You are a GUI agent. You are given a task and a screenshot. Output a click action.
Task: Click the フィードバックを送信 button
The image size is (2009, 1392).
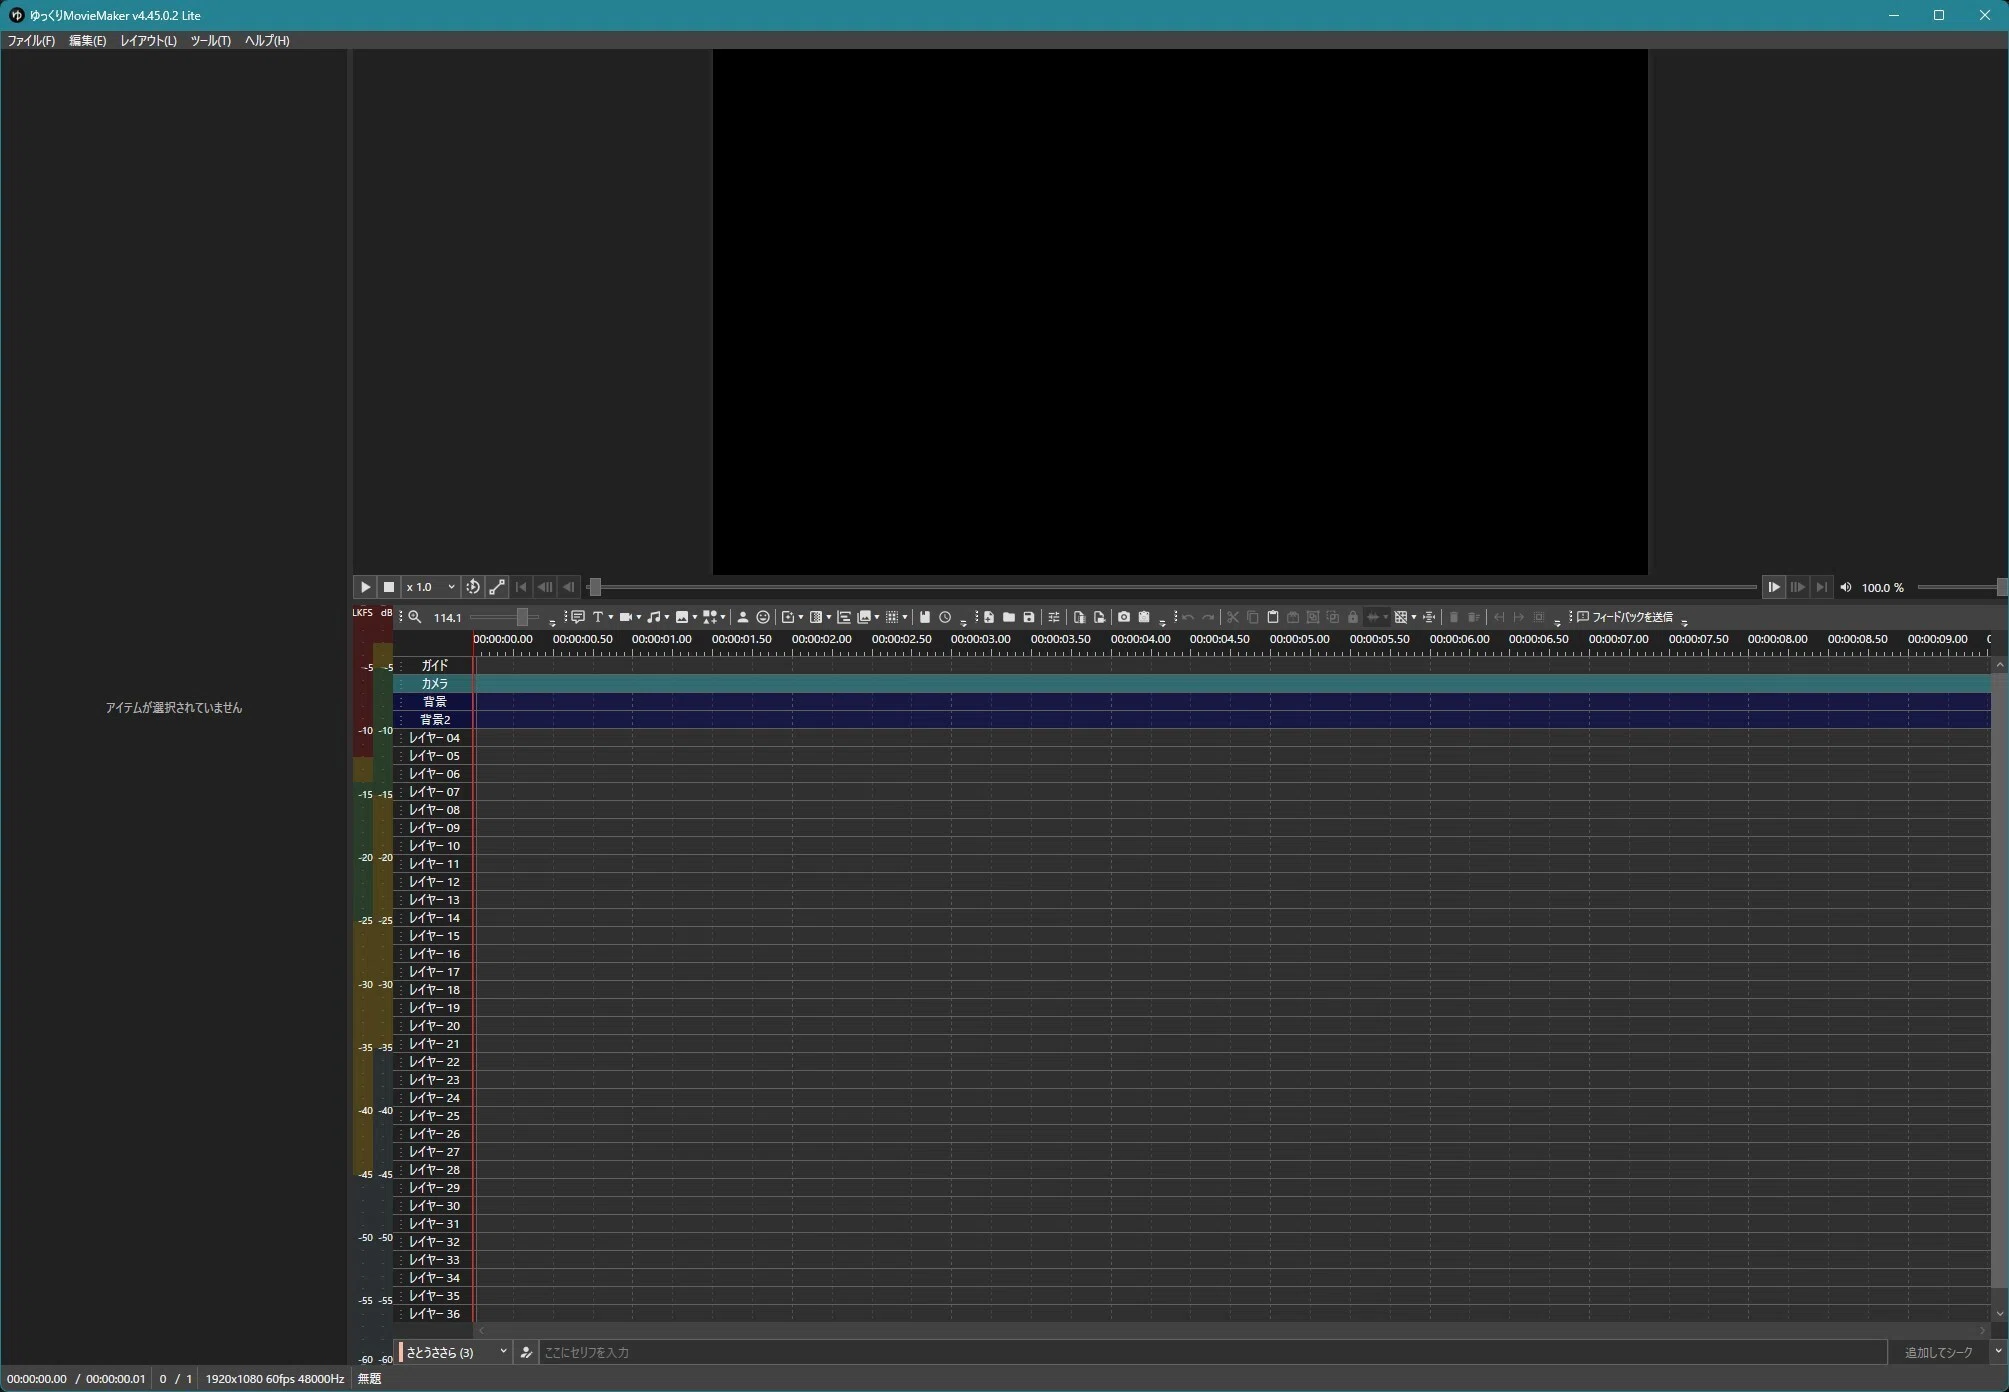[x=1625, y=617]
